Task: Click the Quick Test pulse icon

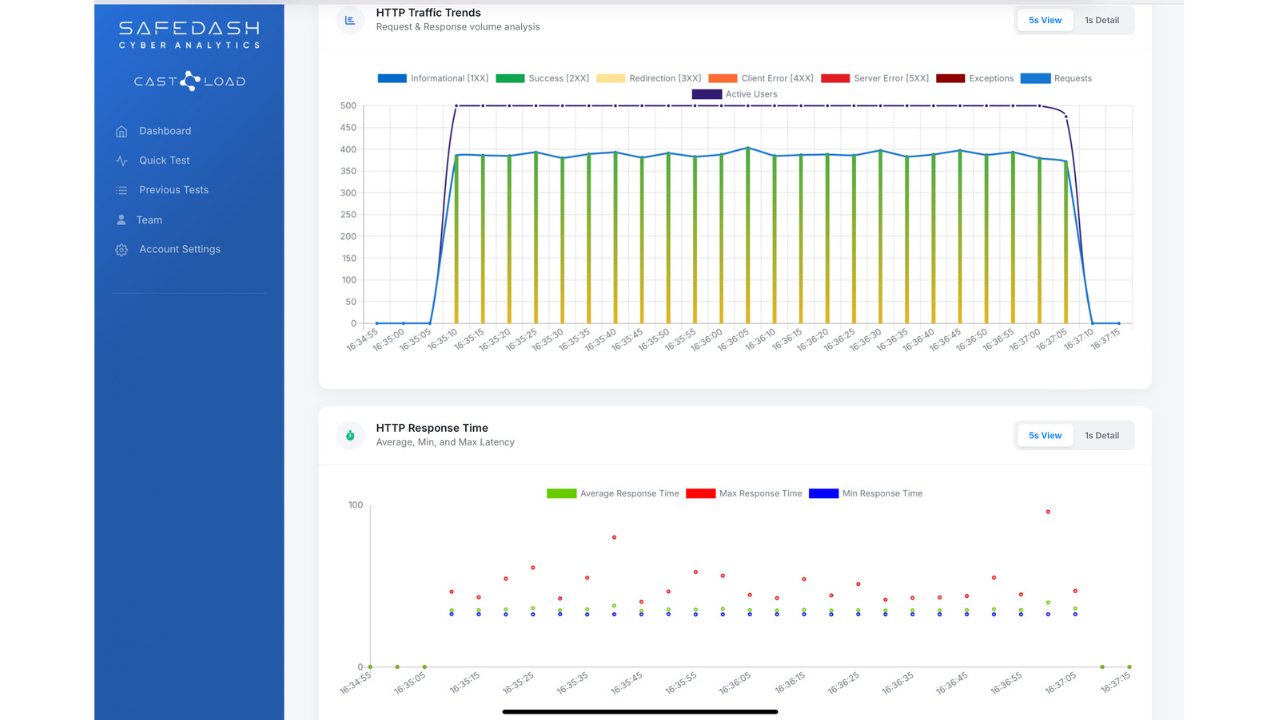Action: tap(121, 160)
